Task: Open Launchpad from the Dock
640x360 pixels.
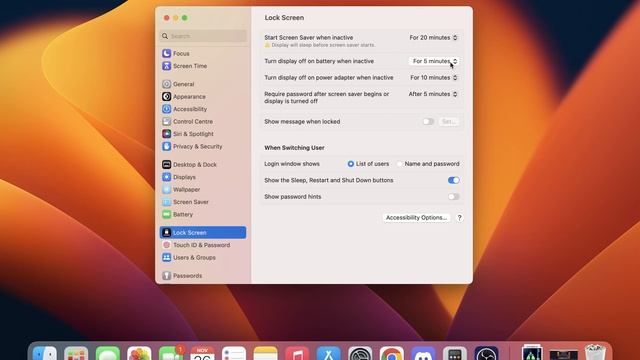Action: click(x=76, y=353)
